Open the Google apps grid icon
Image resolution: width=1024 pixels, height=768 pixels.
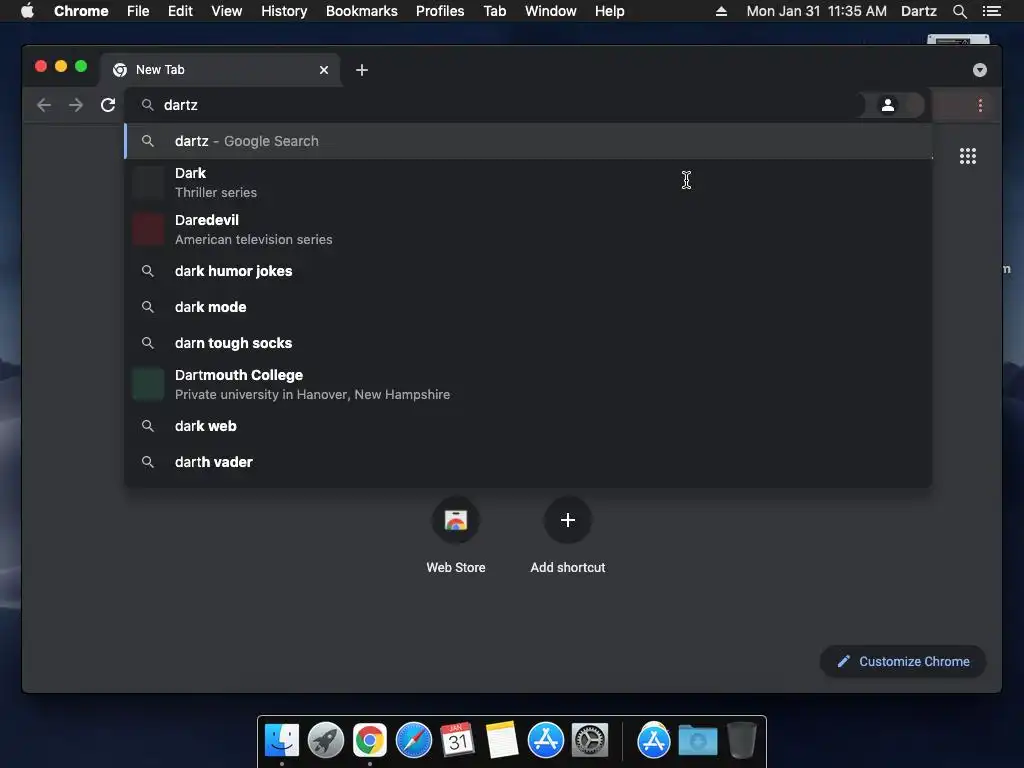968,156
